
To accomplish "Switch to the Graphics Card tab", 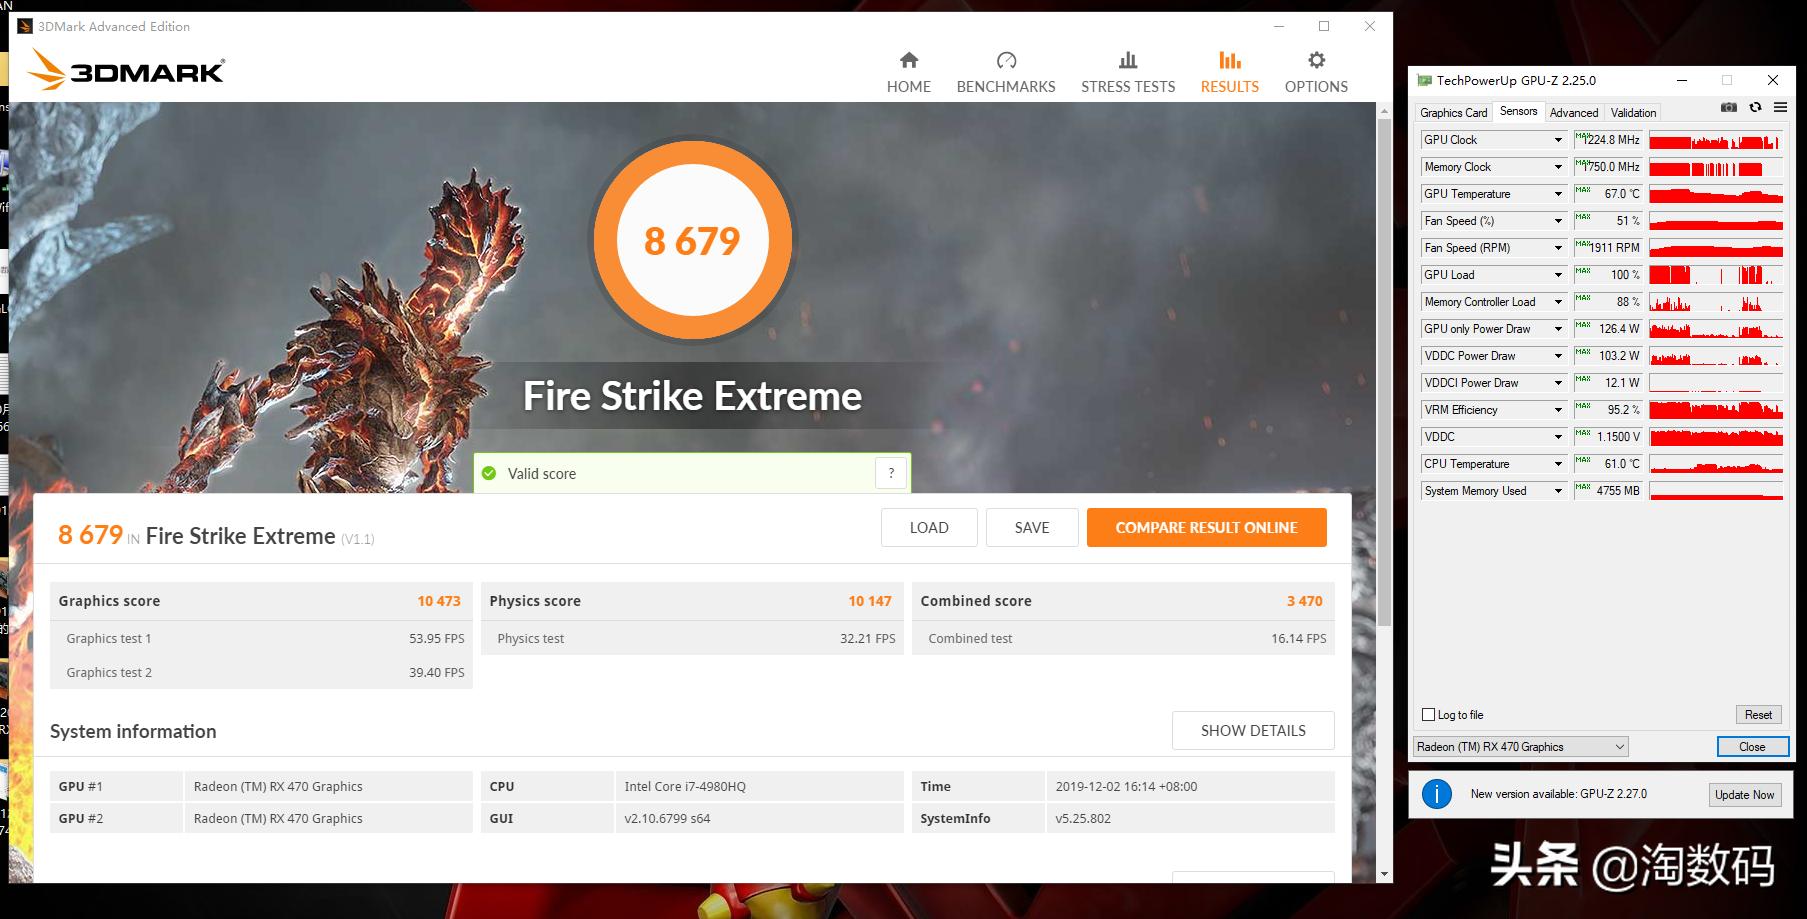I will point(1453,113).
